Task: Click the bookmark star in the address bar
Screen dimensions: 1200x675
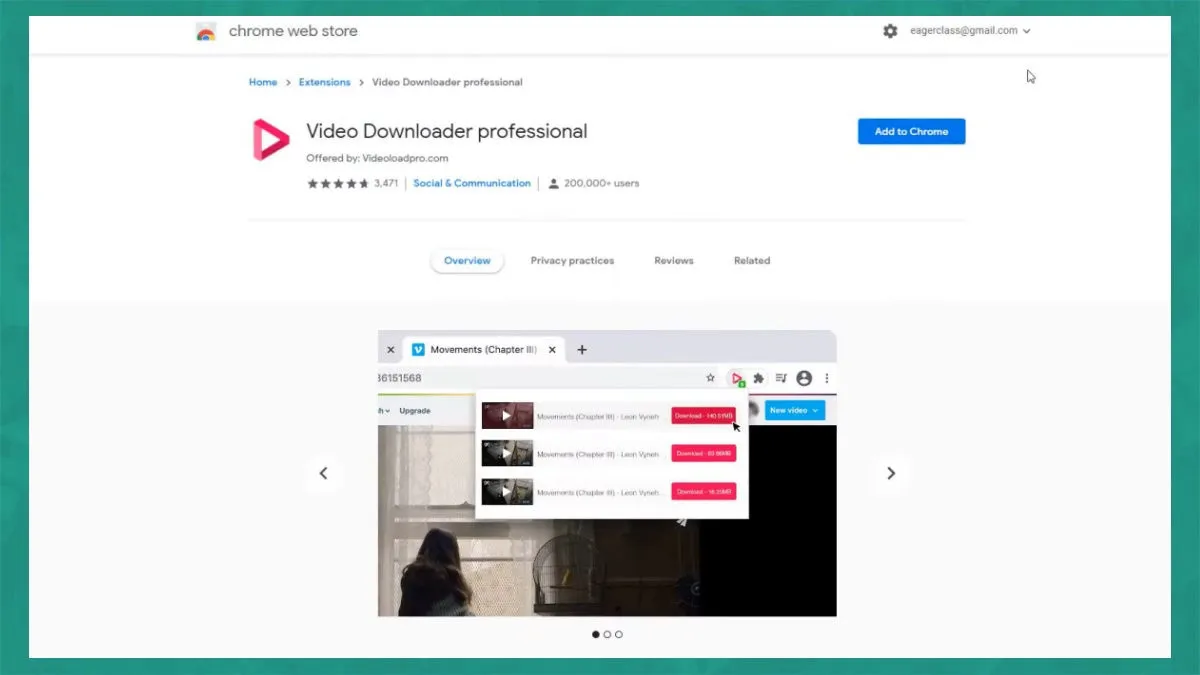Action: [710, 378]
